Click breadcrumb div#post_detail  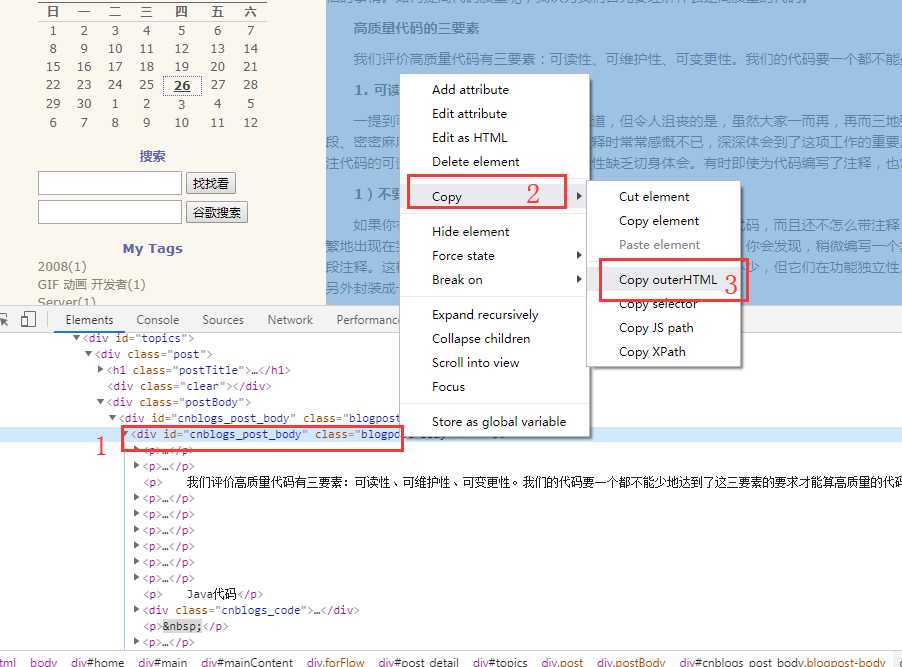[418, 662]
